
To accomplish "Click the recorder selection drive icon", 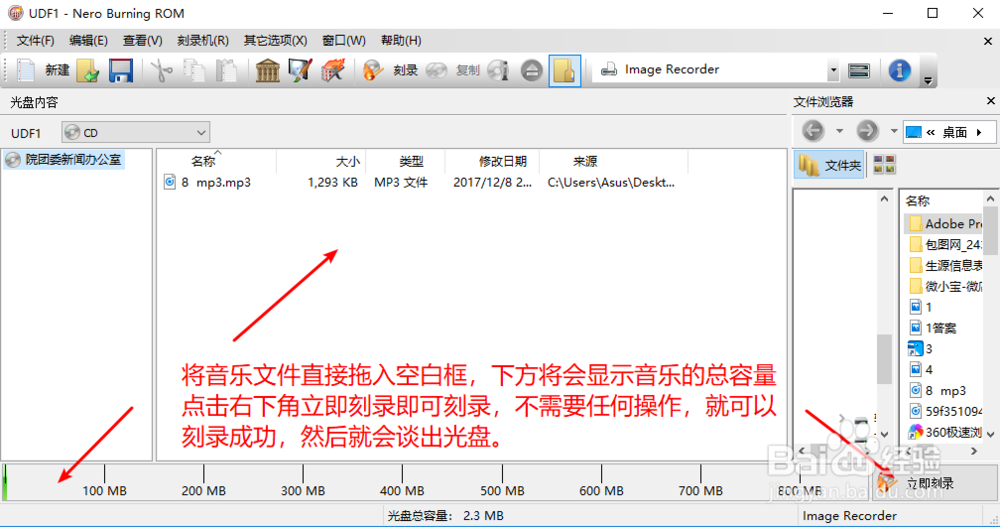I will pyautogui.click(x=859, y=70).
